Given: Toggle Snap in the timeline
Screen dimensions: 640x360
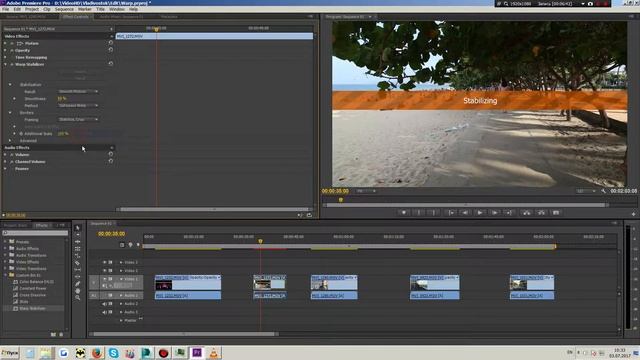Looking at the screenshot, I should coord(122,245).
